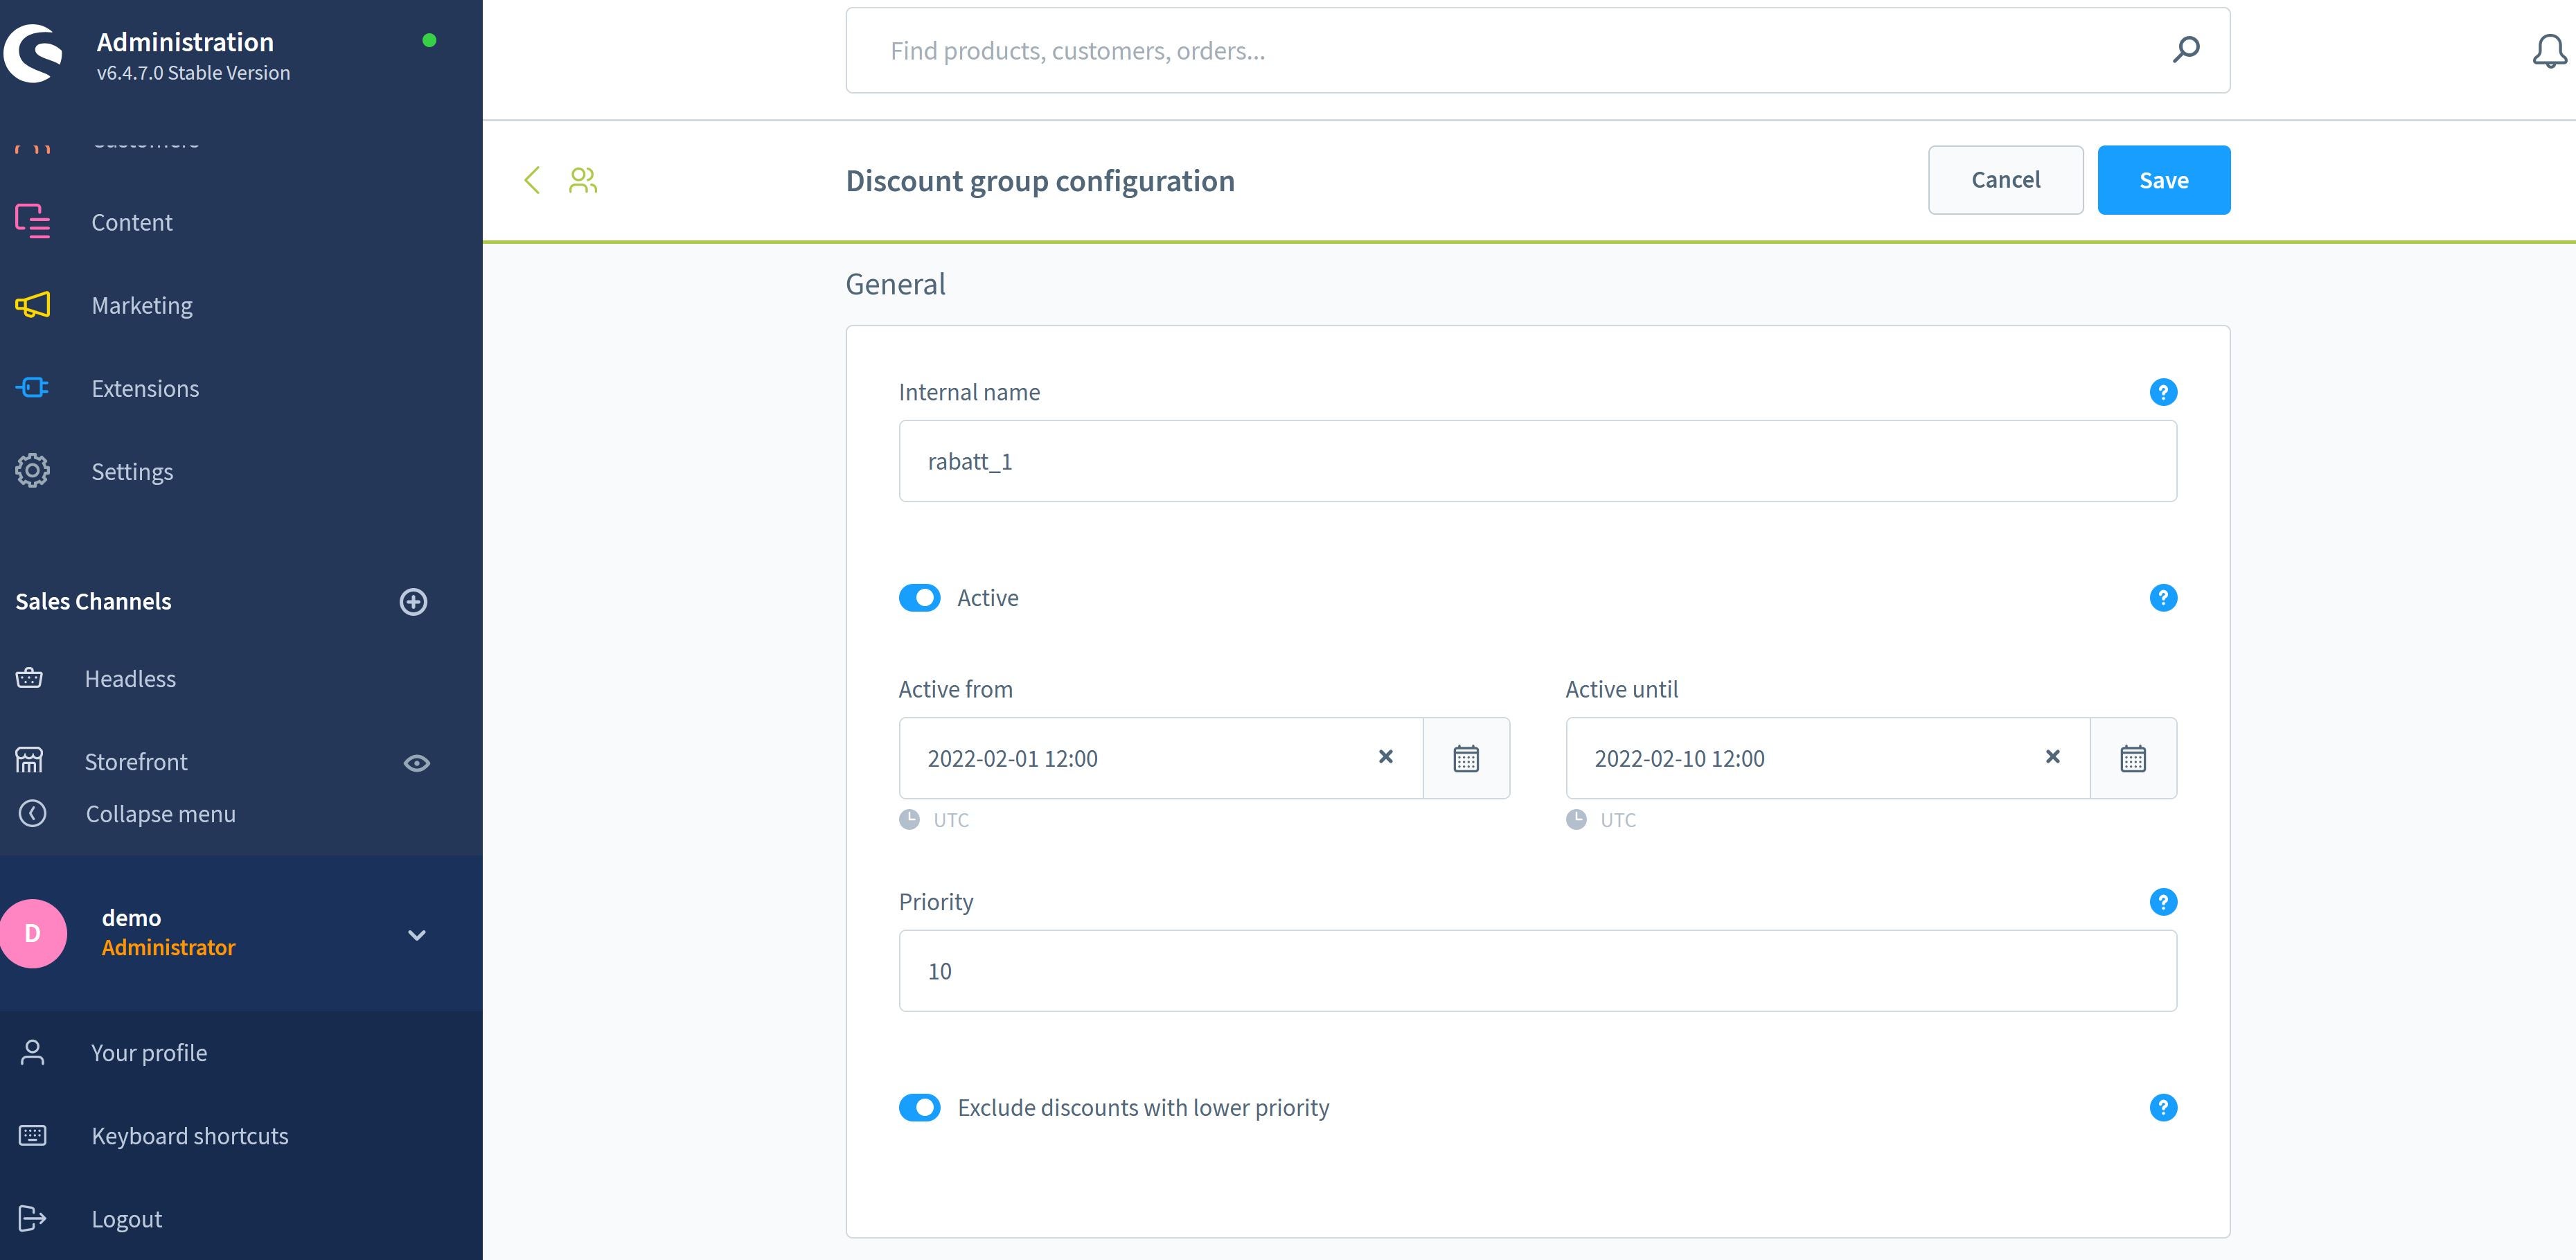Disable the Exclude discounts with lower priority toggle
2576x1260 pixels.
[x=920, y=1107]
